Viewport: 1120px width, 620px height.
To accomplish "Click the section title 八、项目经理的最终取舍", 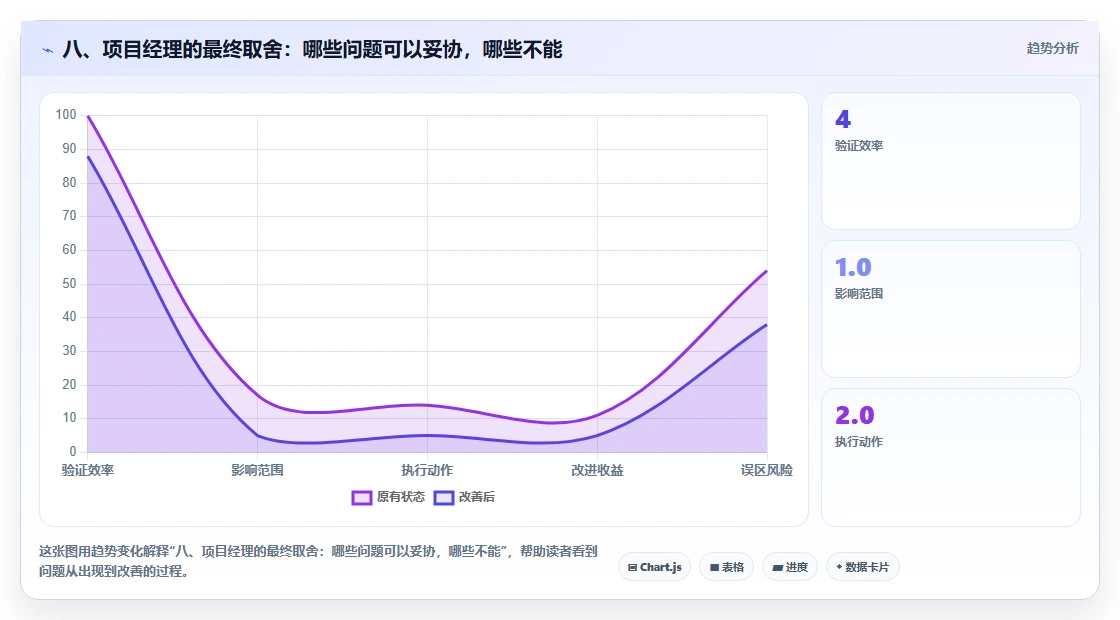I will 312,49.
